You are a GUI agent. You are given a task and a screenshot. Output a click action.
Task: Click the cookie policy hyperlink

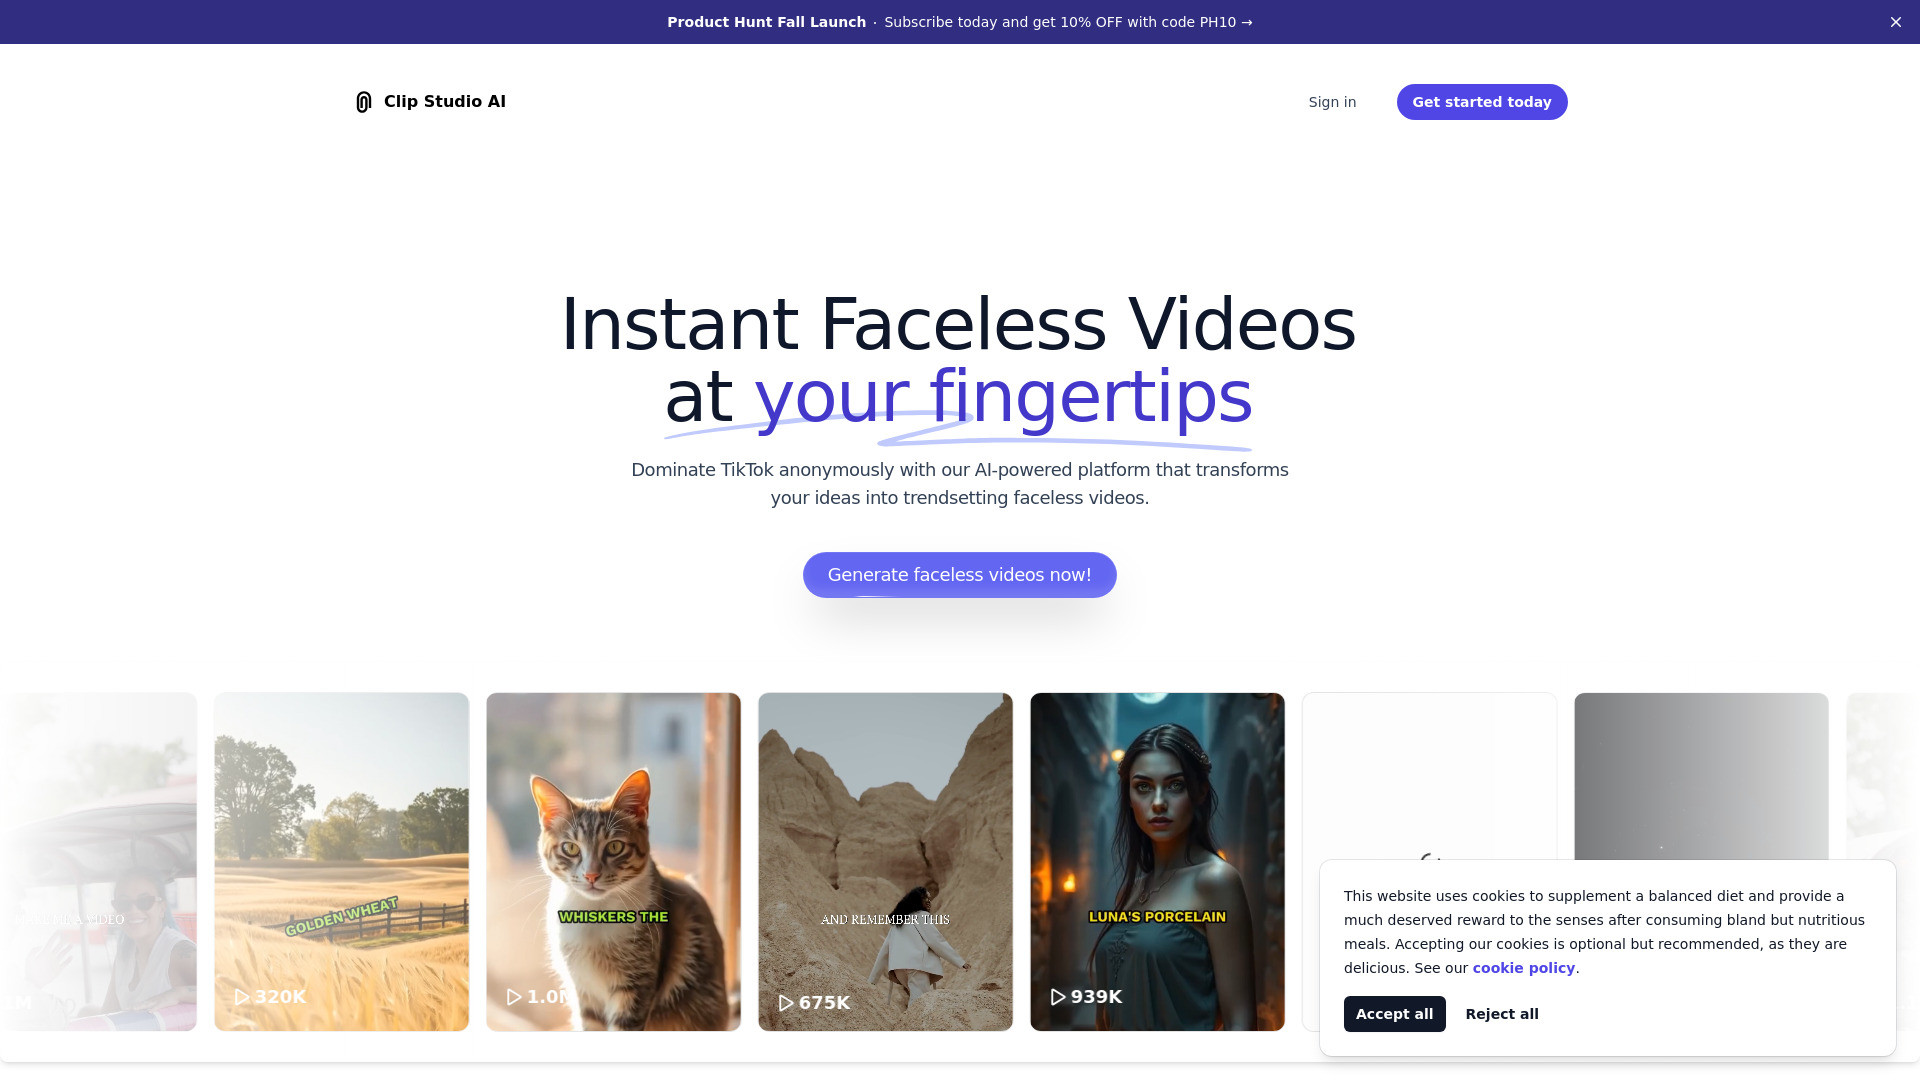click(x=1524, y=968)
